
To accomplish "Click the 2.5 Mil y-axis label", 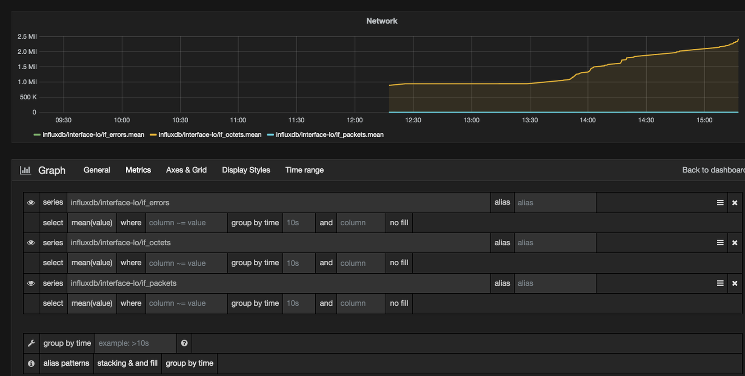I will [27, 37].
